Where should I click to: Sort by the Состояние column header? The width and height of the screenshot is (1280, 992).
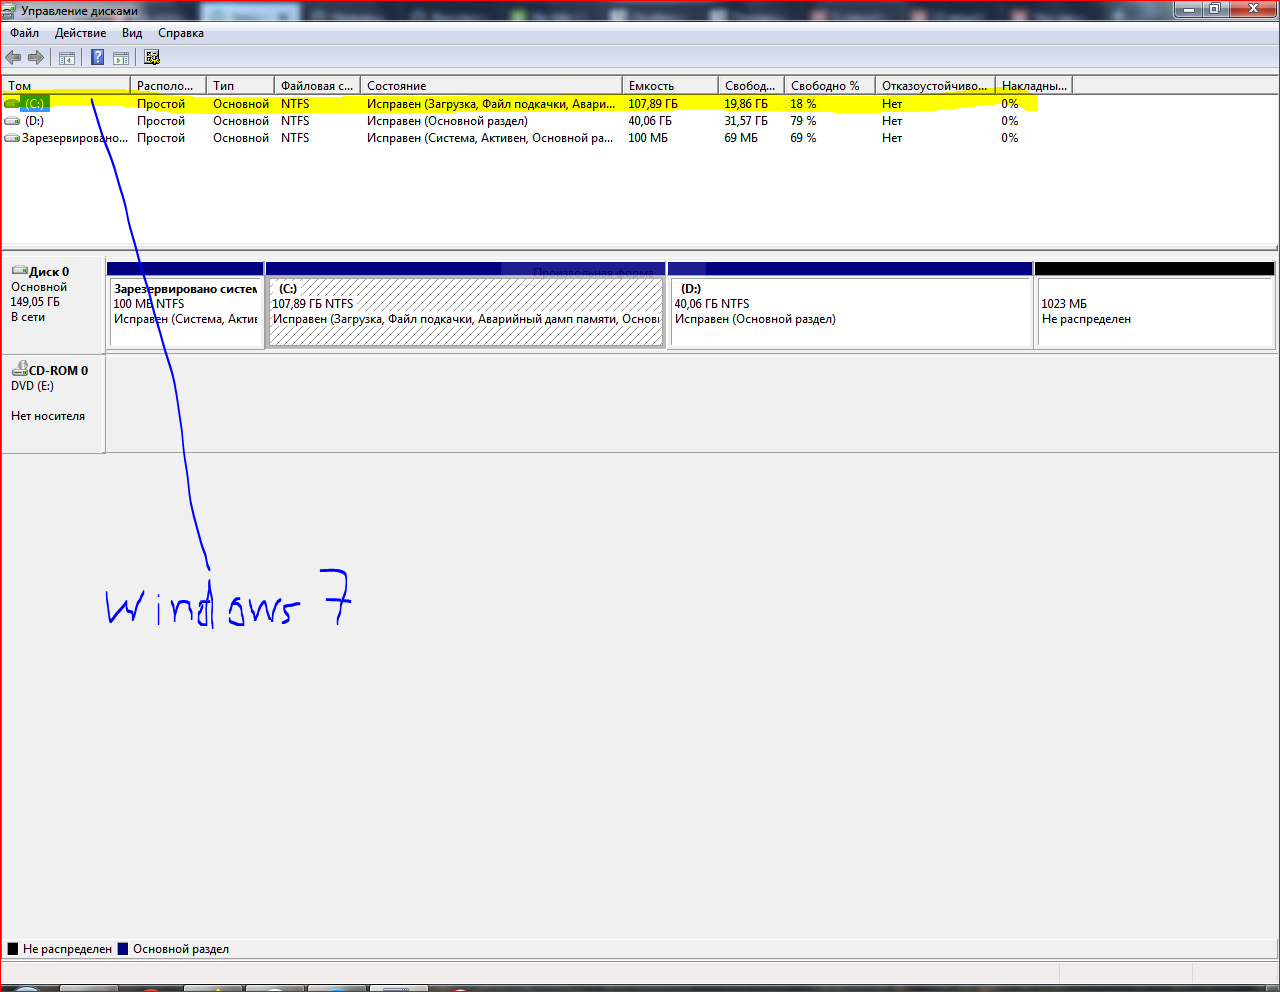click(x=491, y=86)
